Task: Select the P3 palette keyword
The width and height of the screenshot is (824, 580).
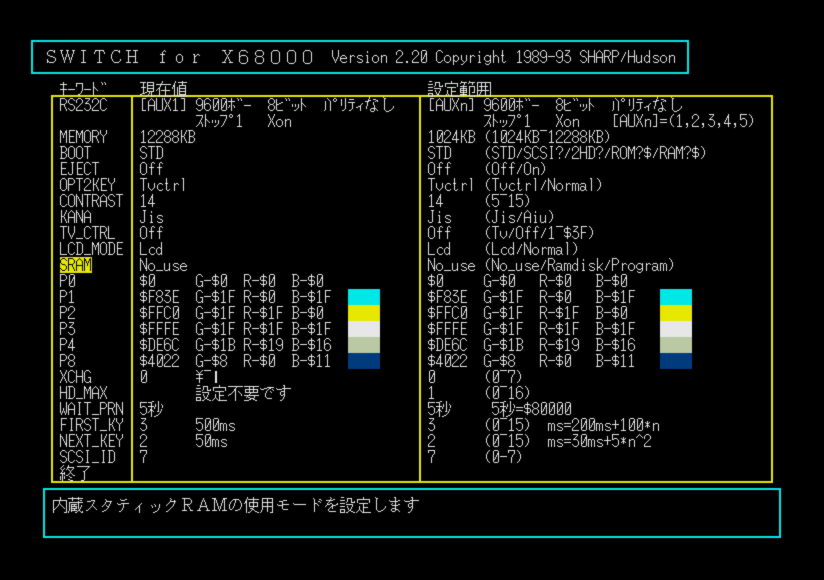Action: [x=67, y=329]
